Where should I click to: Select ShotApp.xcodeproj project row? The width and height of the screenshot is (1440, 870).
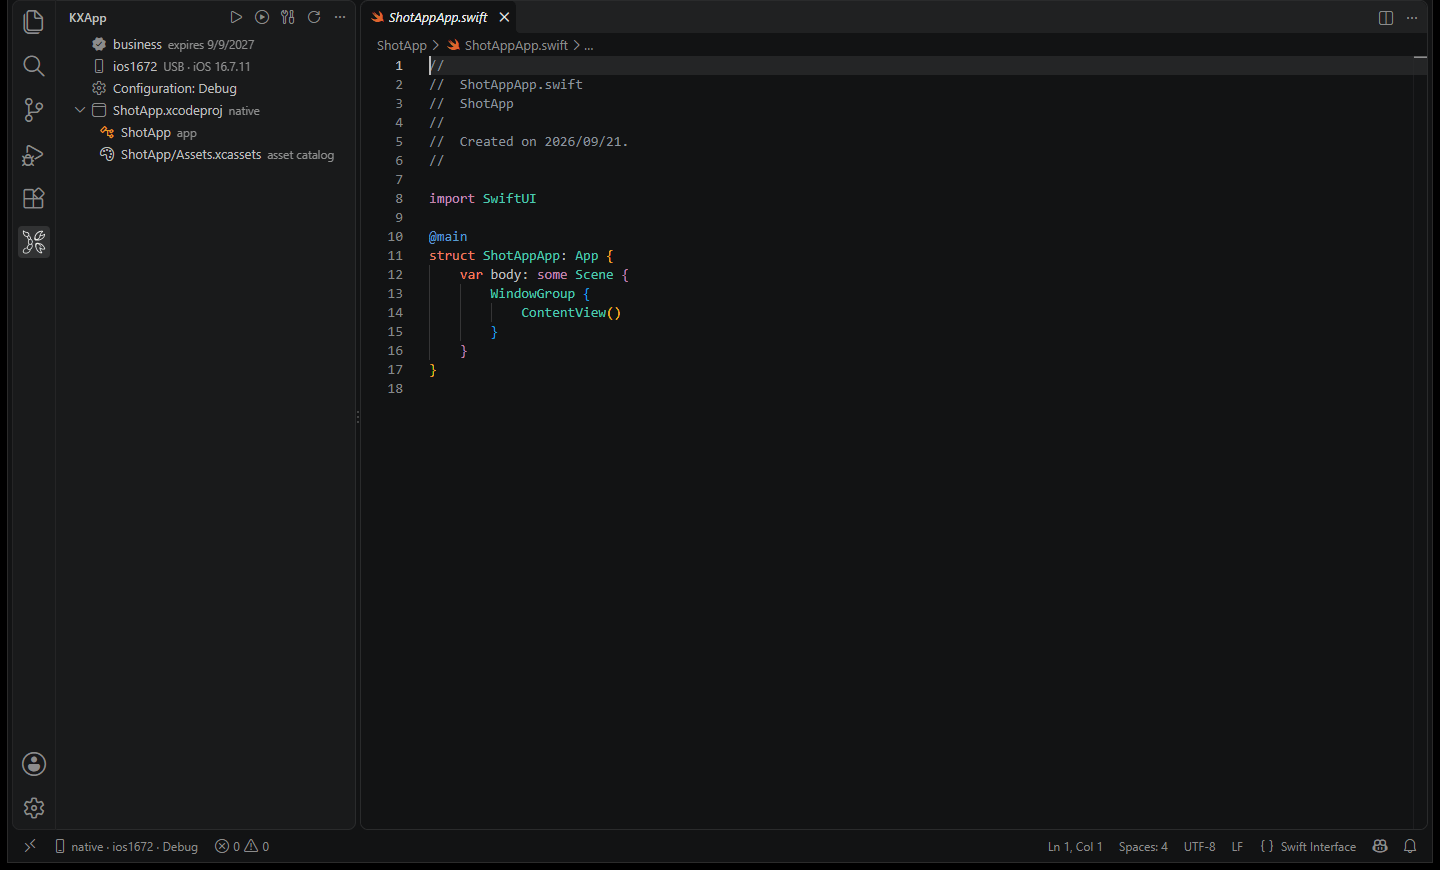point(206,110)
